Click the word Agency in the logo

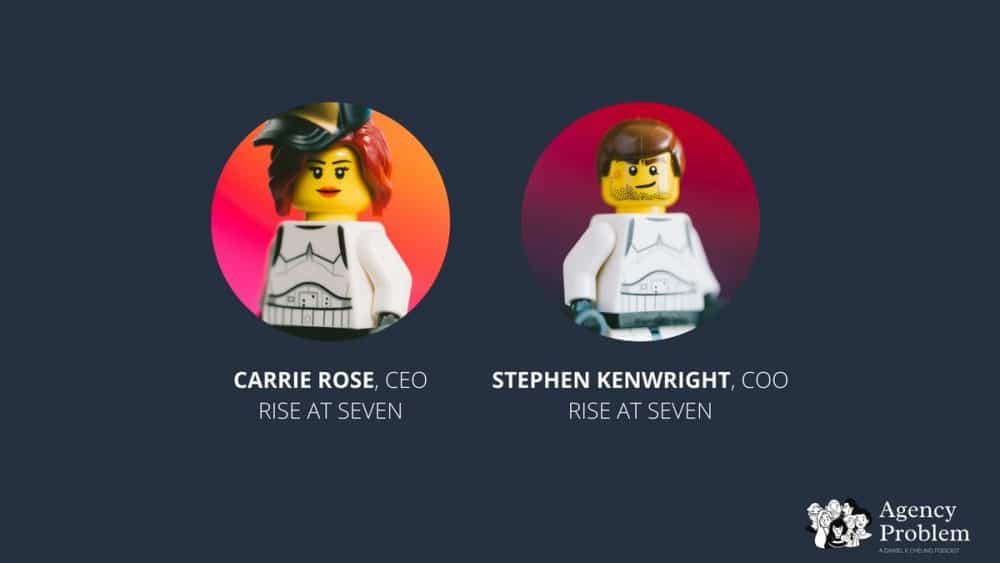tap(918, 511)
